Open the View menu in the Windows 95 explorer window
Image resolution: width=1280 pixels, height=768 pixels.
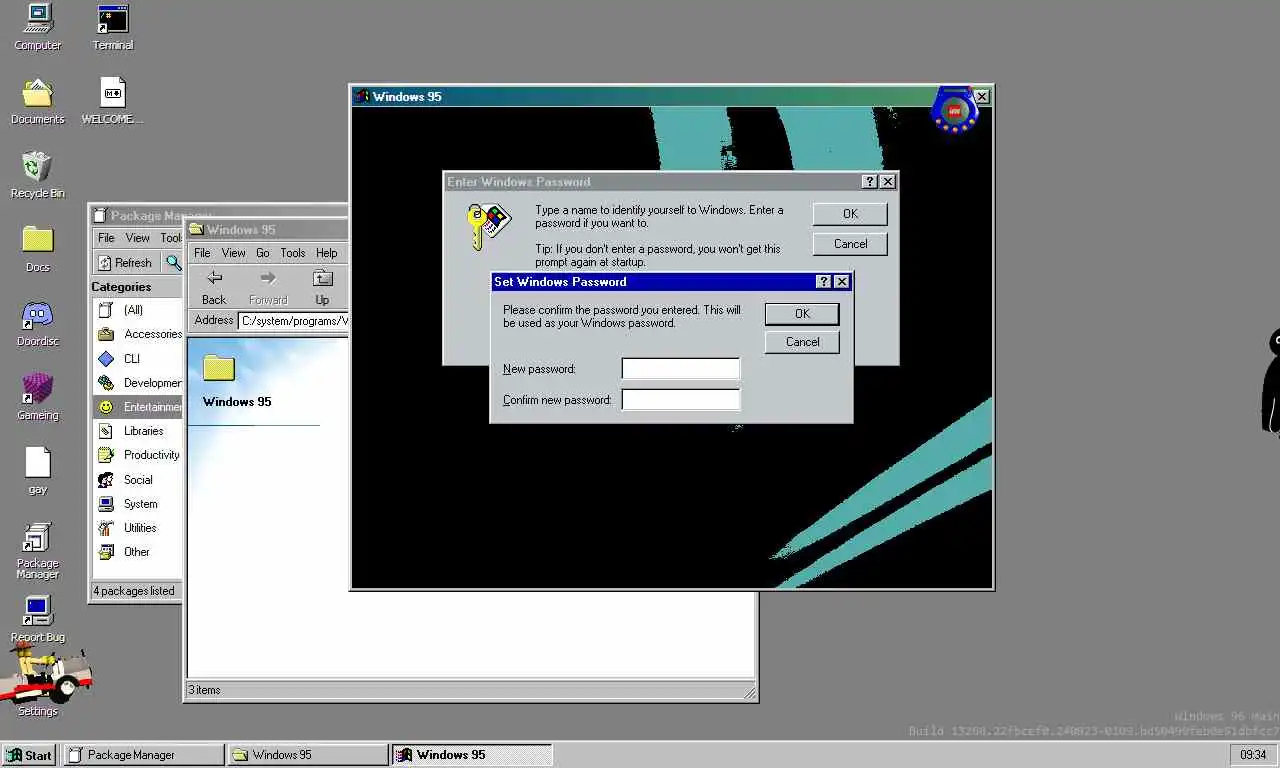pyautogui.click(x=233, y=253)
